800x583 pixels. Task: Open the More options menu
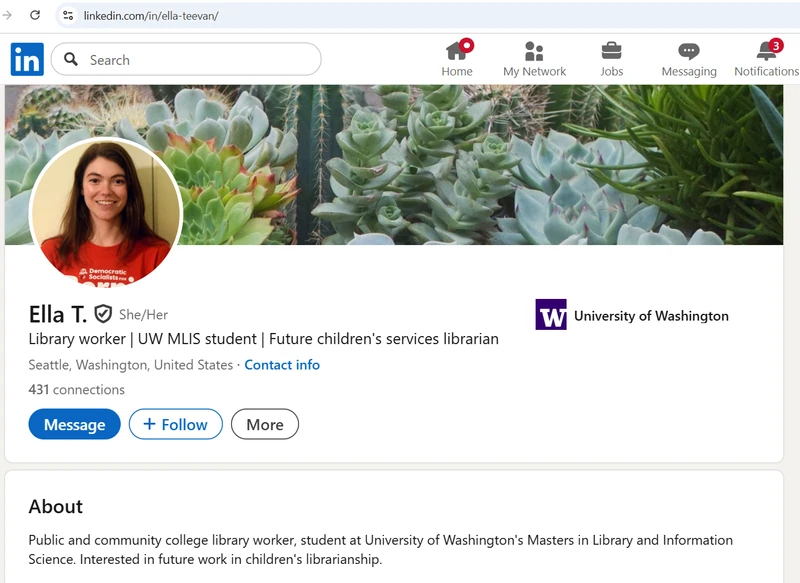[x=265, y=424]
